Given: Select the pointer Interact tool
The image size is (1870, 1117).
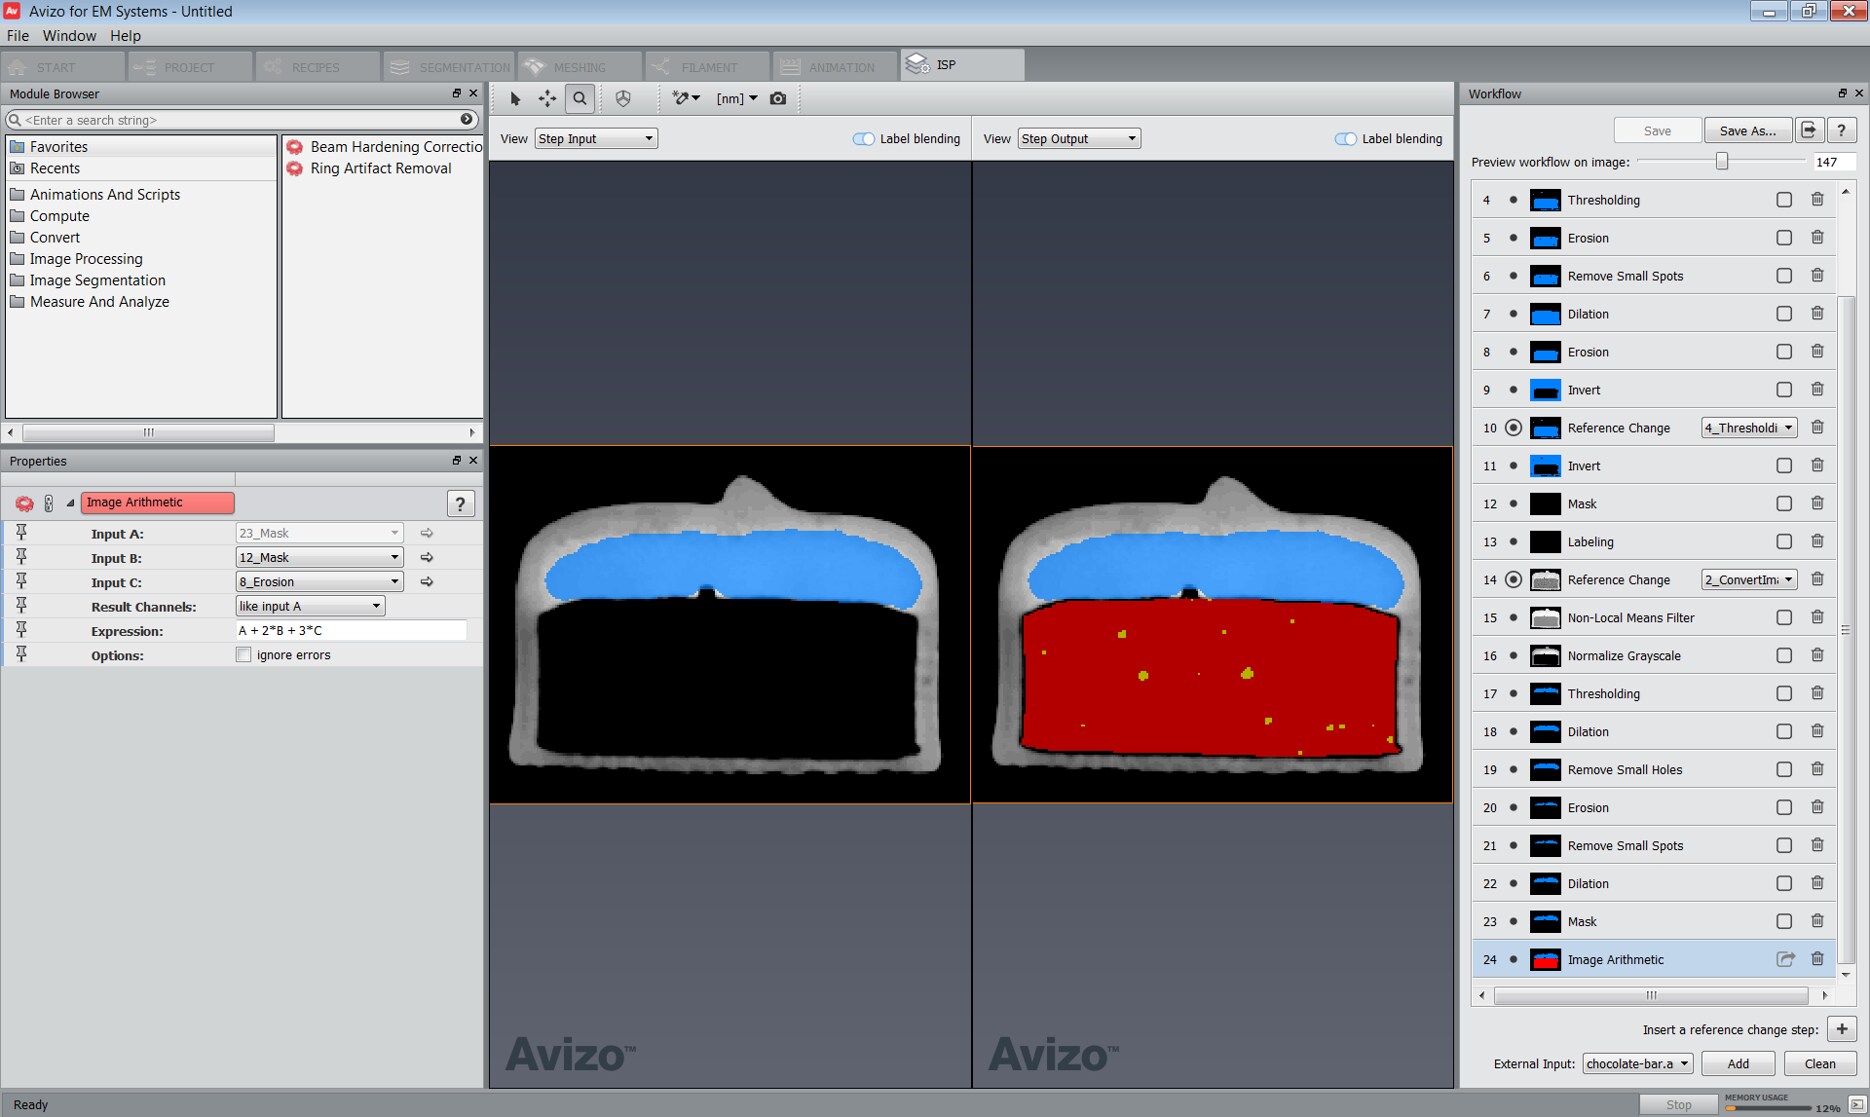Looking at the screenshot, I should tap(513, 98).
